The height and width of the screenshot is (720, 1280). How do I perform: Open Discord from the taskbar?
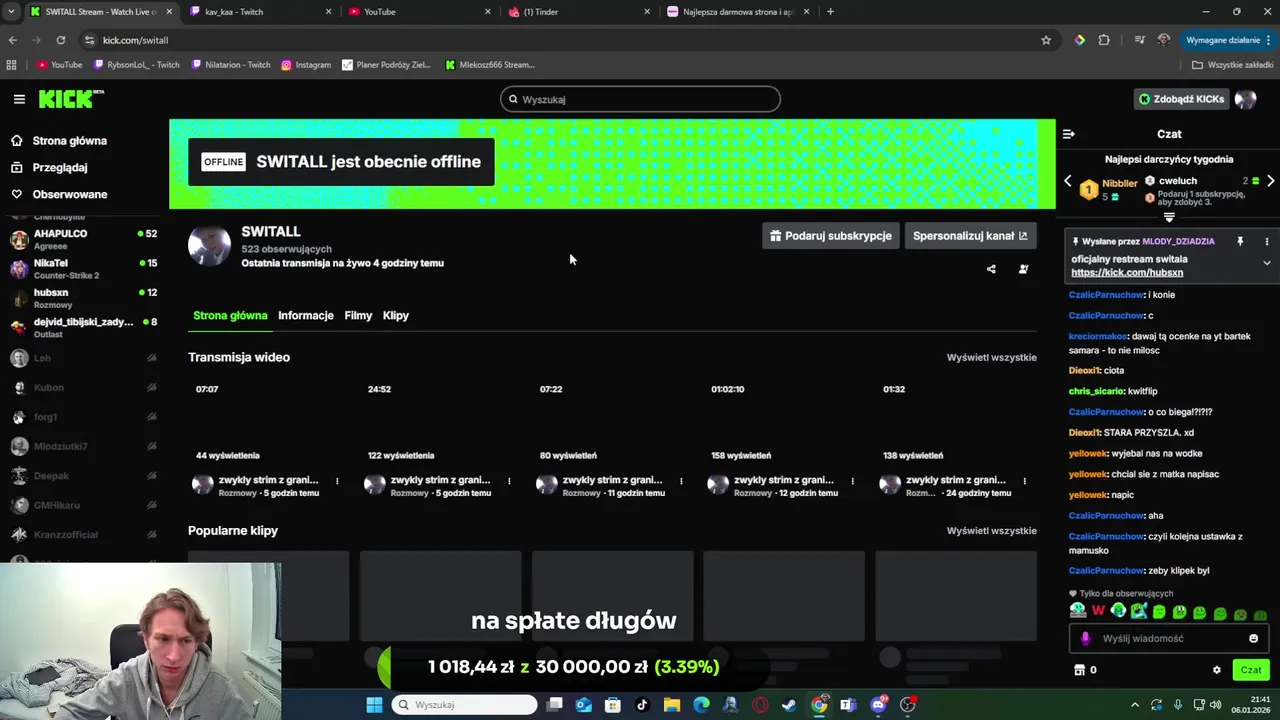point(878,705)
